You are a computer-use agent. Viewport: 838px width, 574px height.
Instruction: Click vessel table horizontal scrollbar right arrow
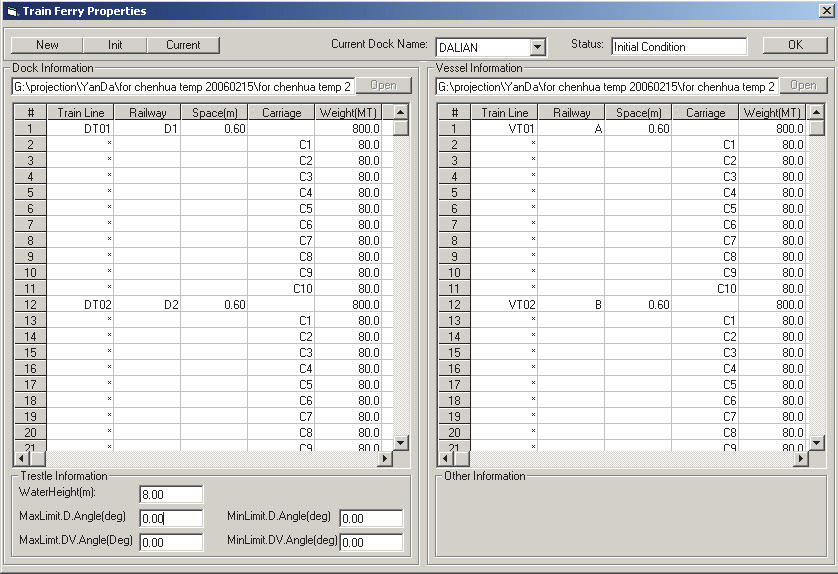pyautogui.click(x=801, y=459)
